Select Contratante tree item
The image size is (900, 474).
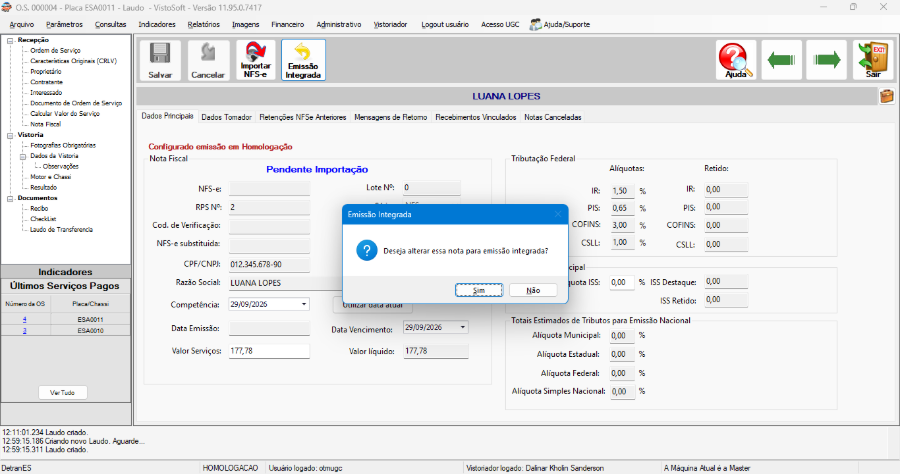pos(46,82)
